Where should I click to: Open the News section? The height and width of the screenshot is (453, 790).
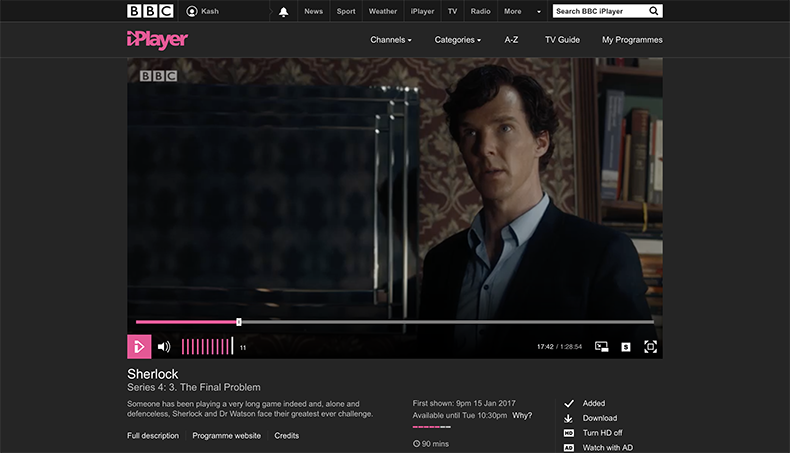[x=313, y=11]
